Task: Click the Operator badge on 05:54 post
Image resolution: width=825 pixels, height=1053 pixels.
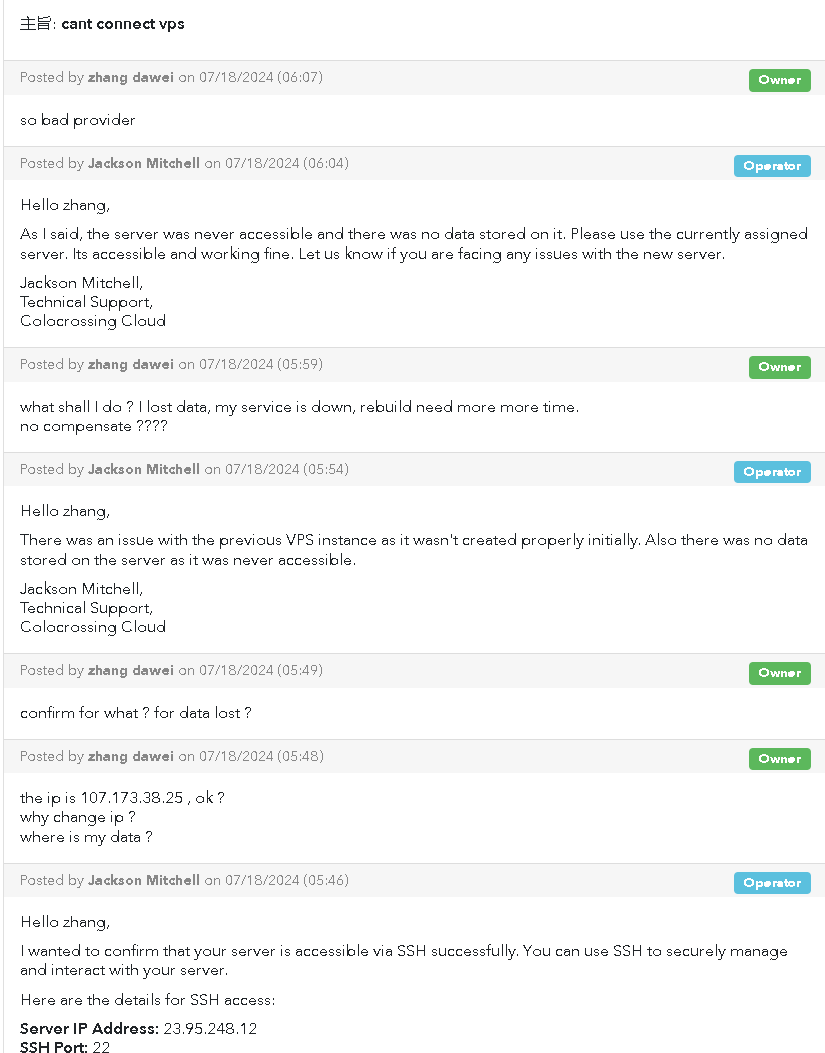Action: pyautogui.click(x=772, y=472)
